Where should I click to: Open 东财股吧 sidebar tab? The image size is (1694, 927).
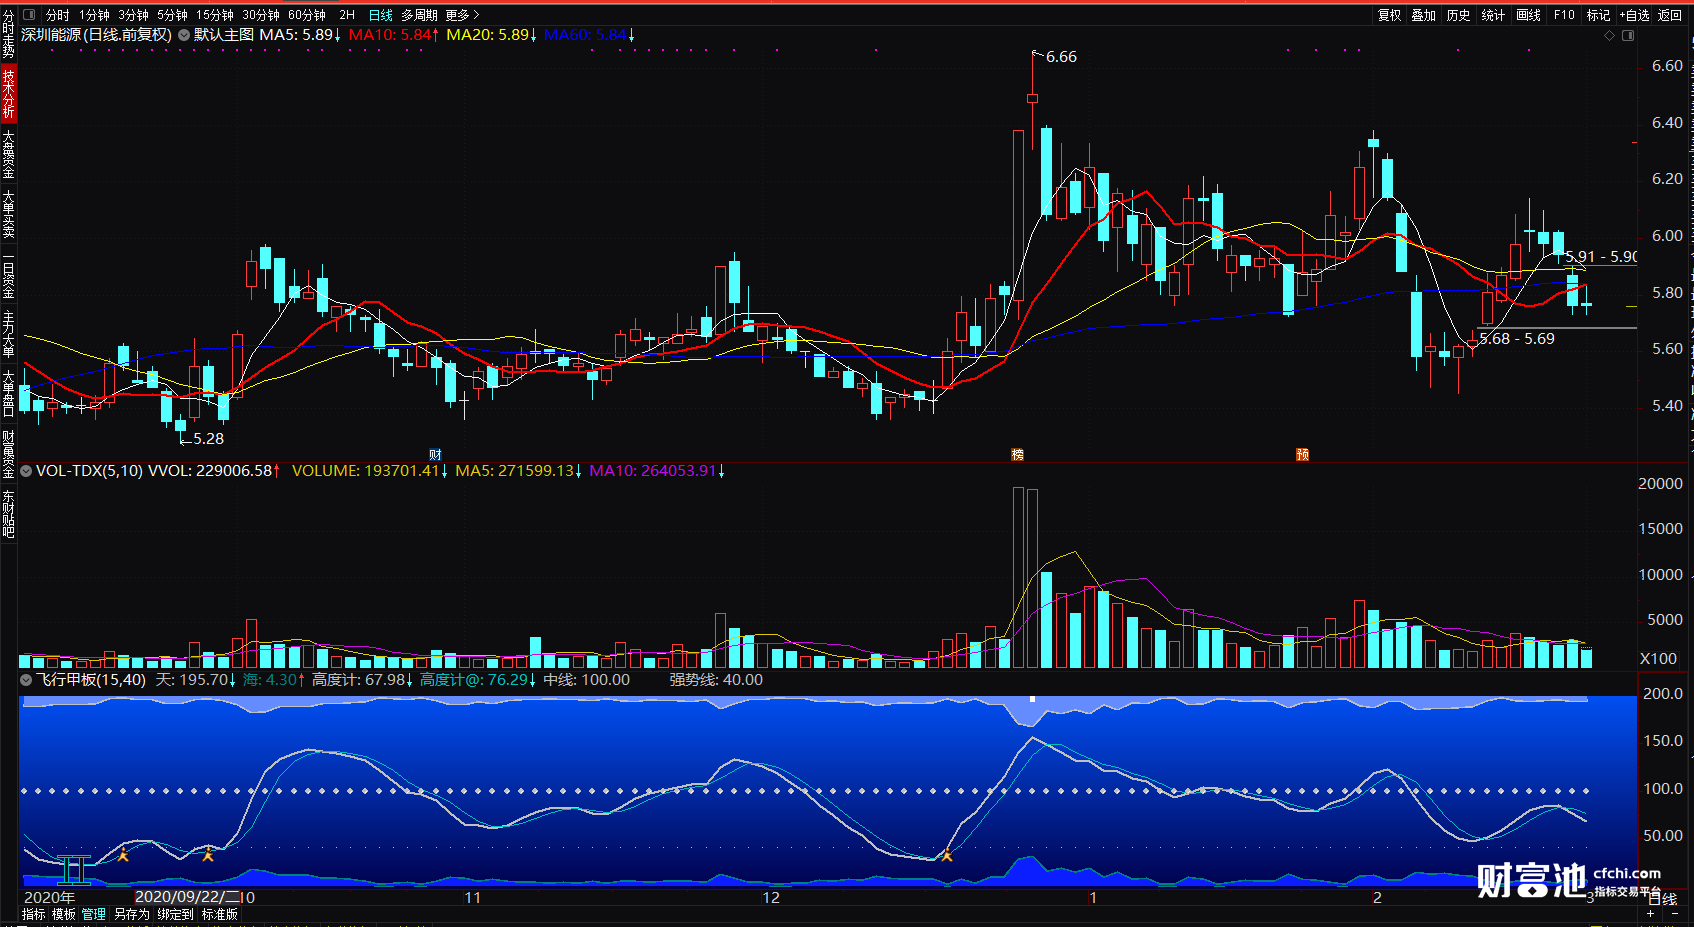point(8,514)
